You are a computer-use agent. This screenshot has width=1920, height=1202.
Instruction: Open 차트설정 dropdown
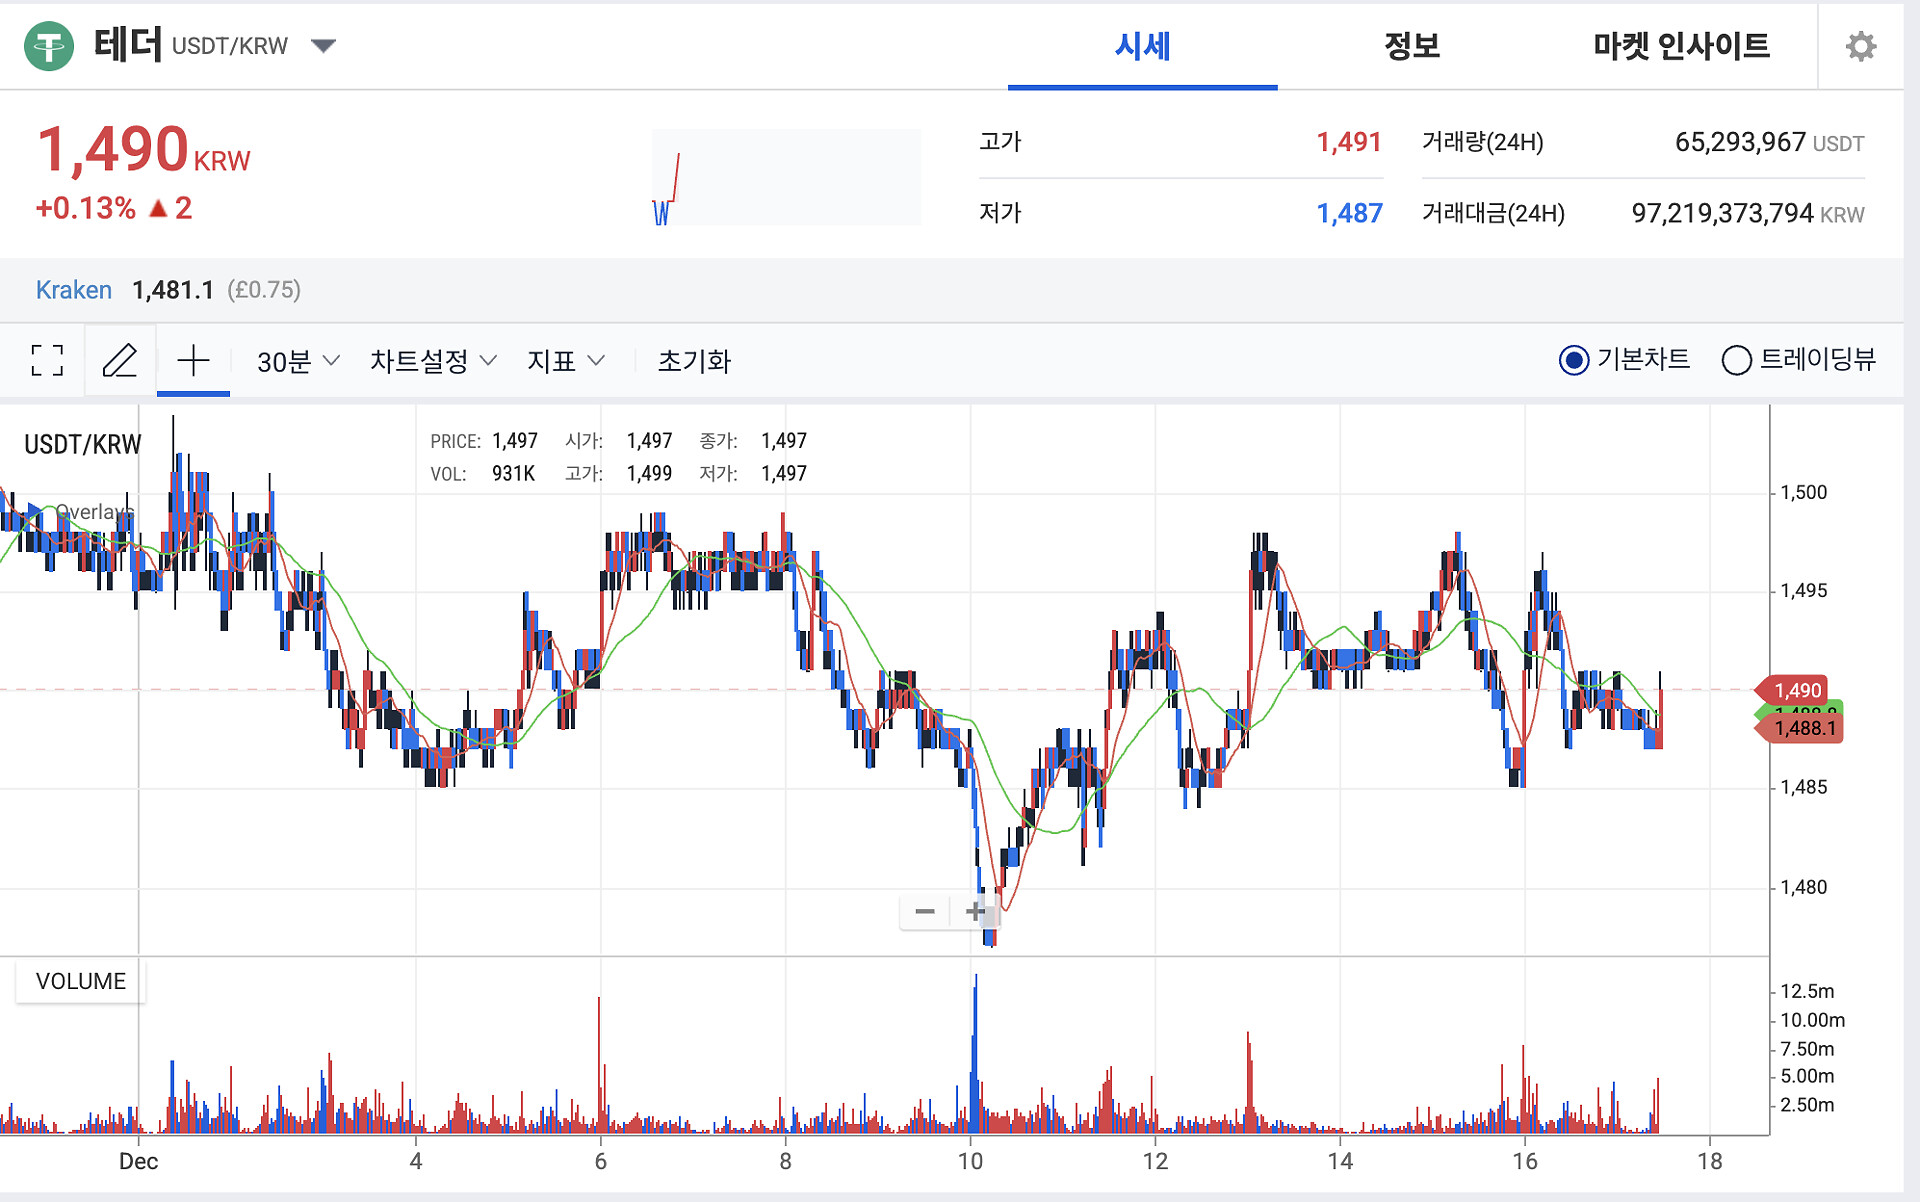click(432, 361)
